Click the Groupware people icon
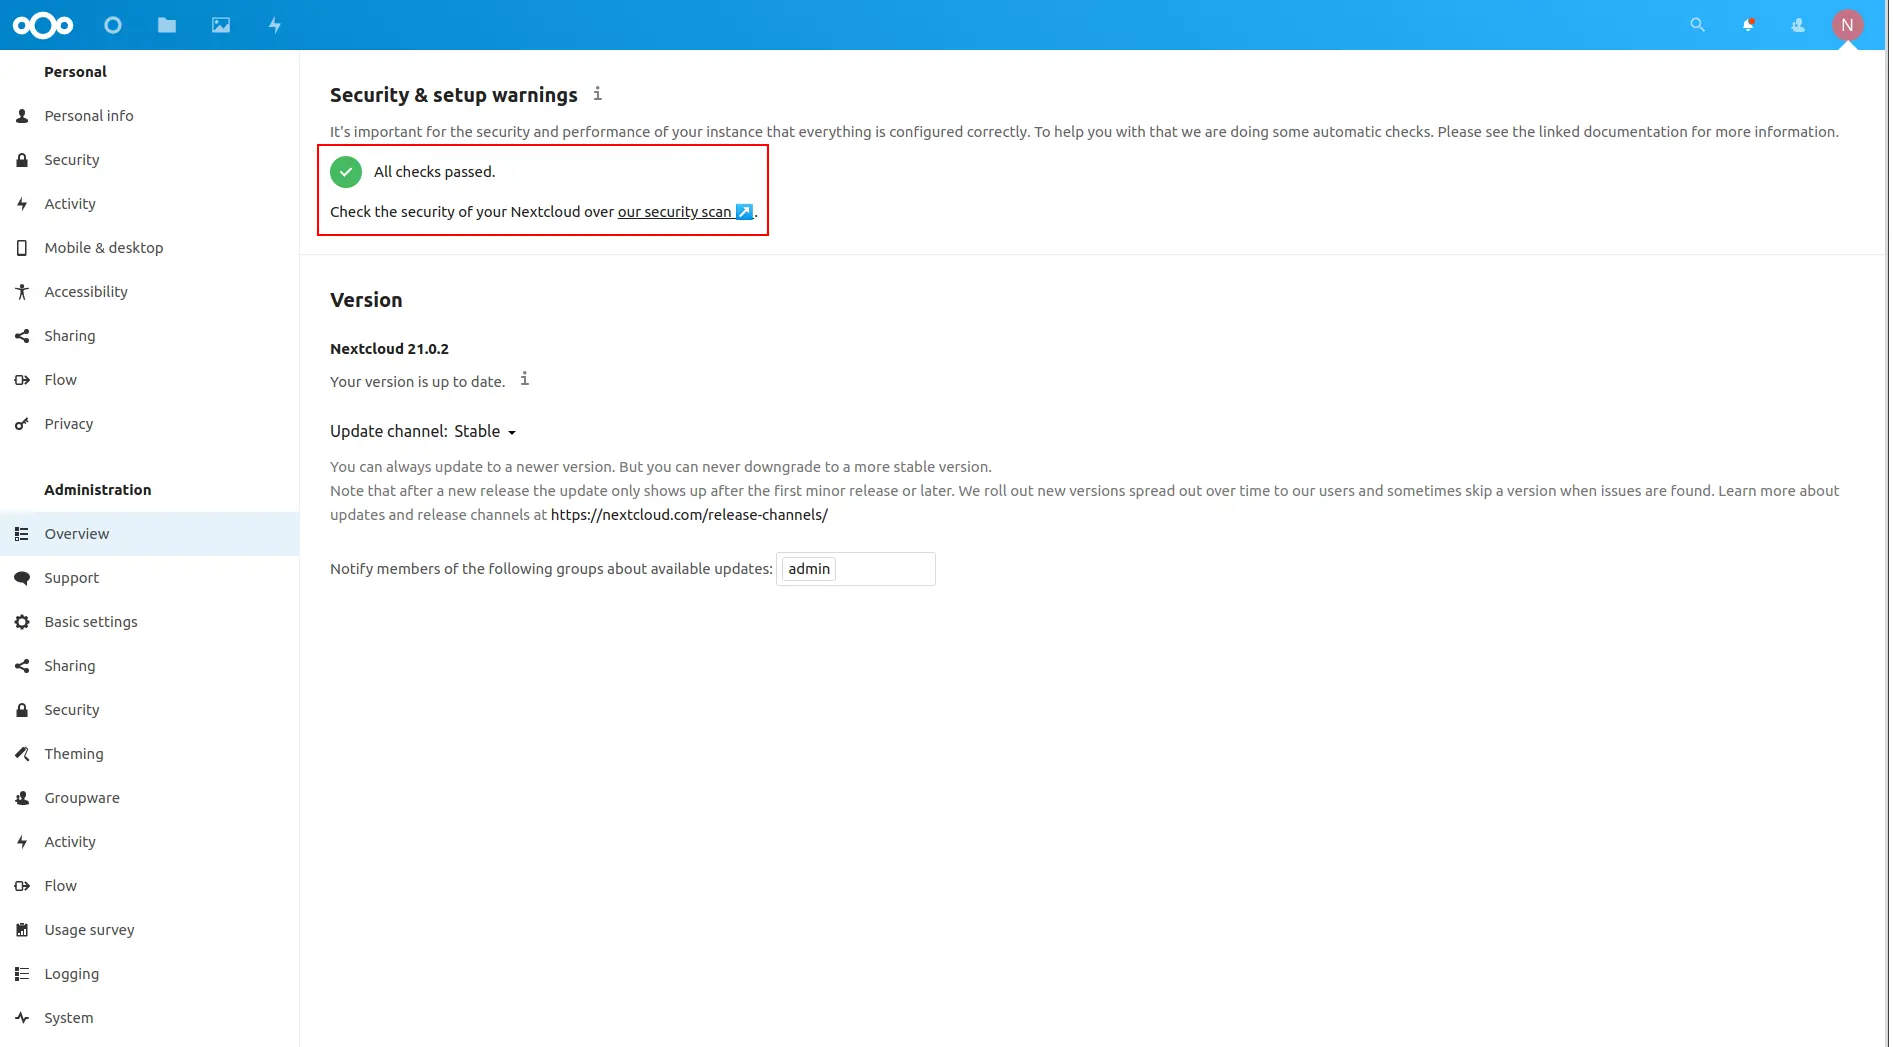 22,798
